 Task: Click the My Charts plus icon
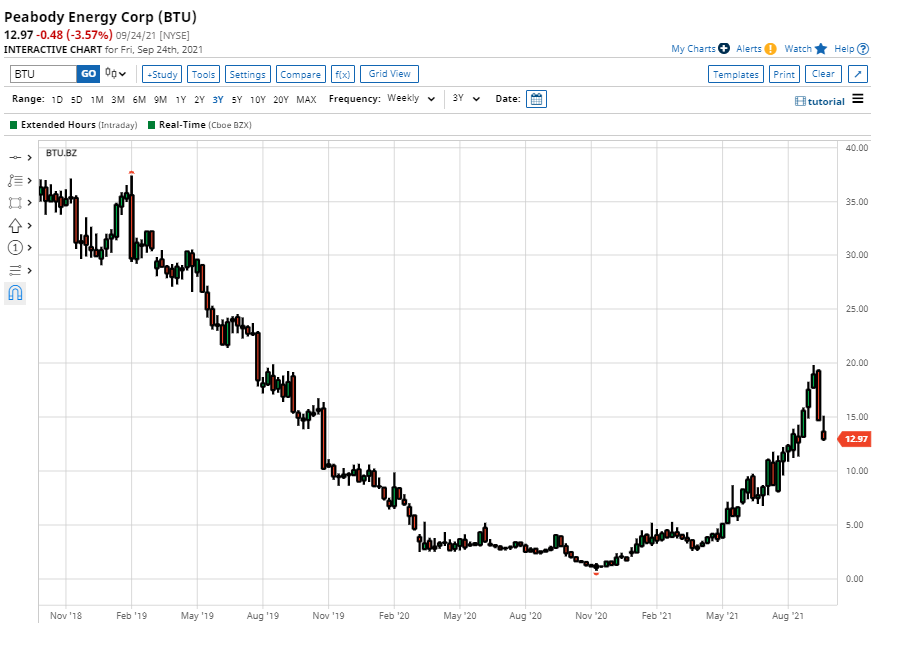pos(724,49)
